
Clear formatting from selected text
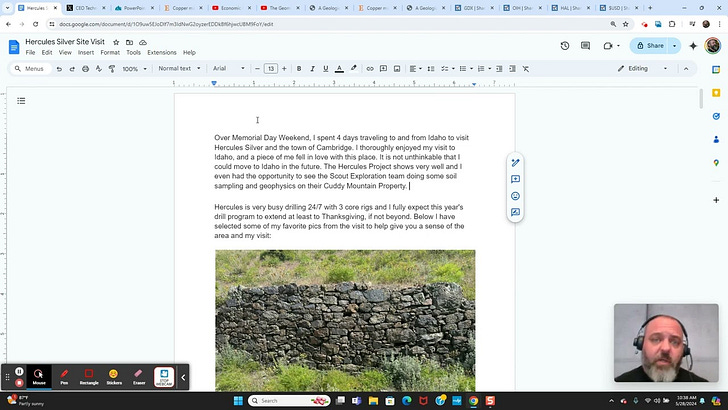click(x=526, y=69)
